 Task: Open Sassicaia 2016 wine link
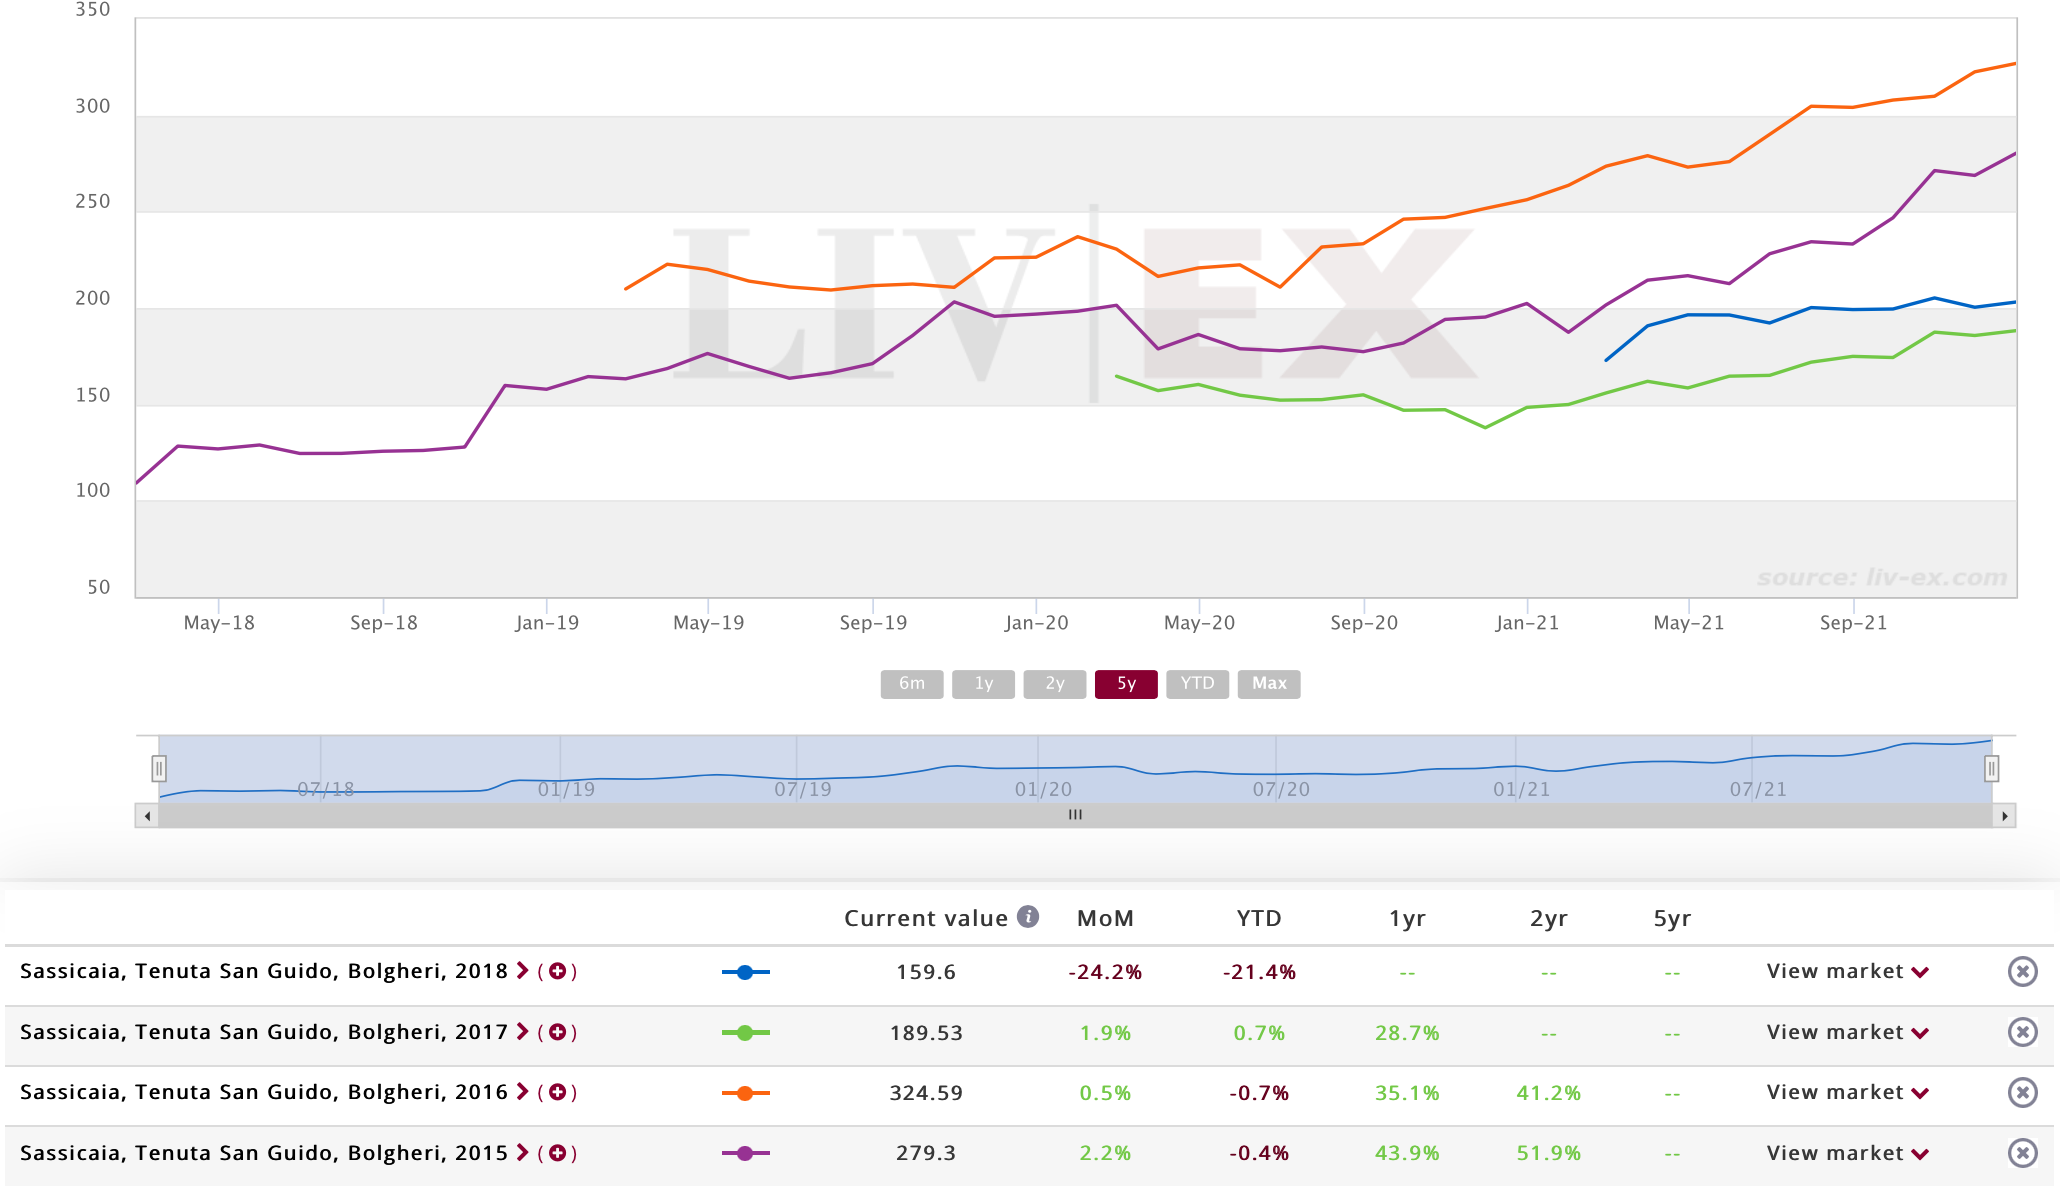pyautogui.click(x=274, y=1092)
